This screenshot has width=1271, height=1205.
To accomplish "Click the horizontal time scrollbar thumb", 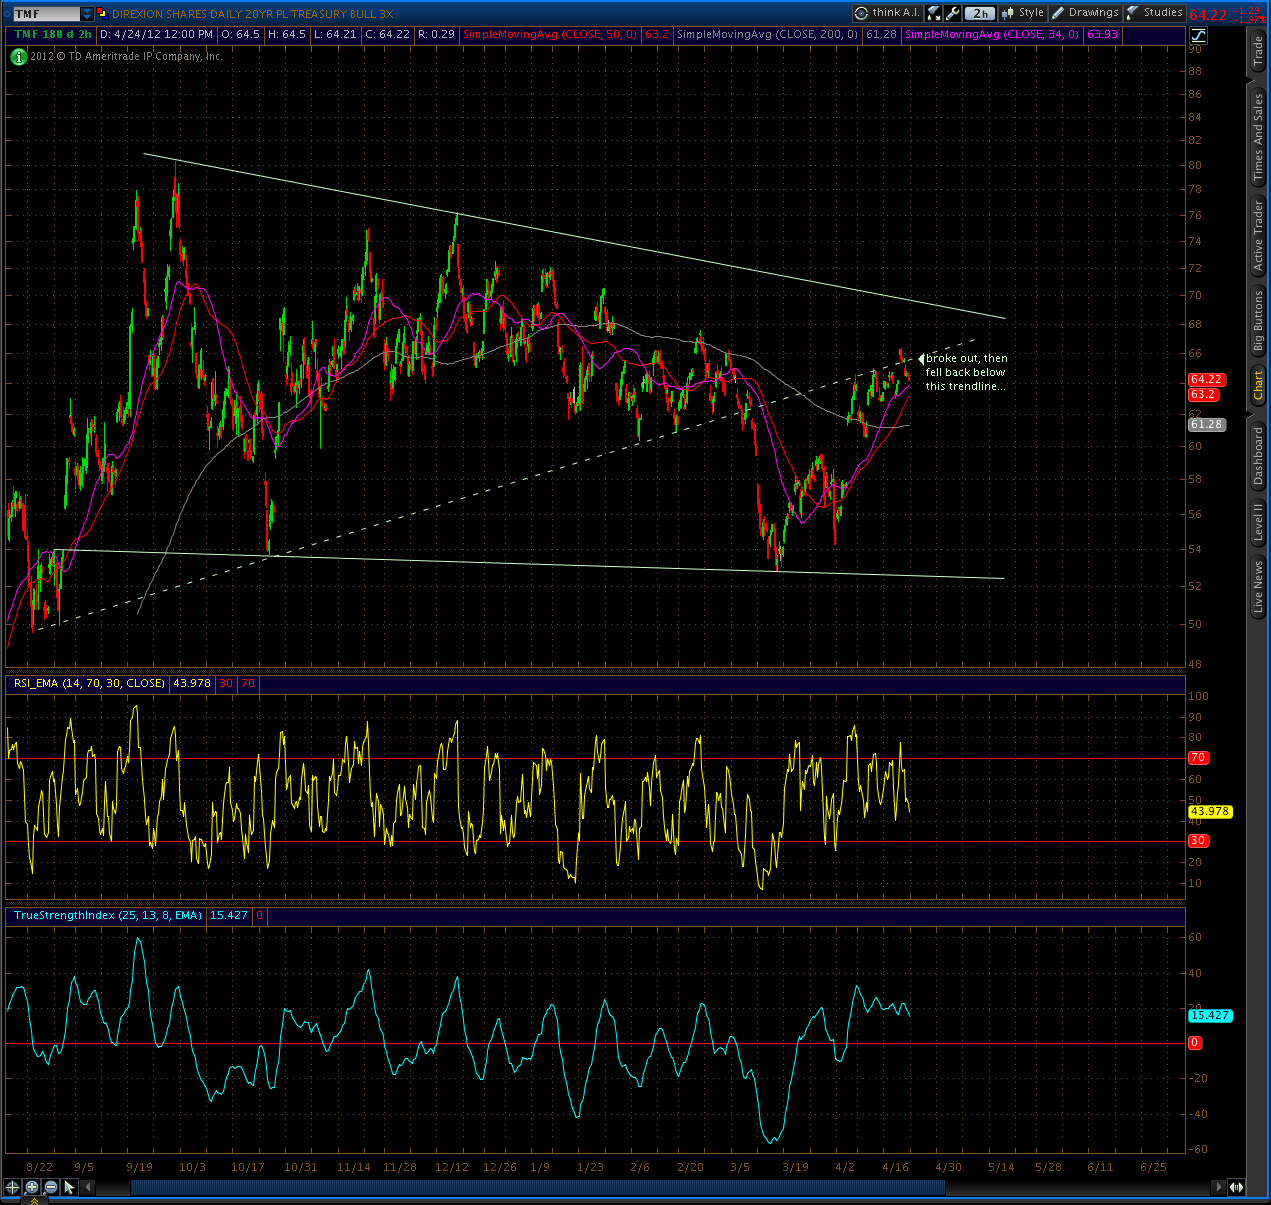I will pyautogui.click(x=538, y=1187).
